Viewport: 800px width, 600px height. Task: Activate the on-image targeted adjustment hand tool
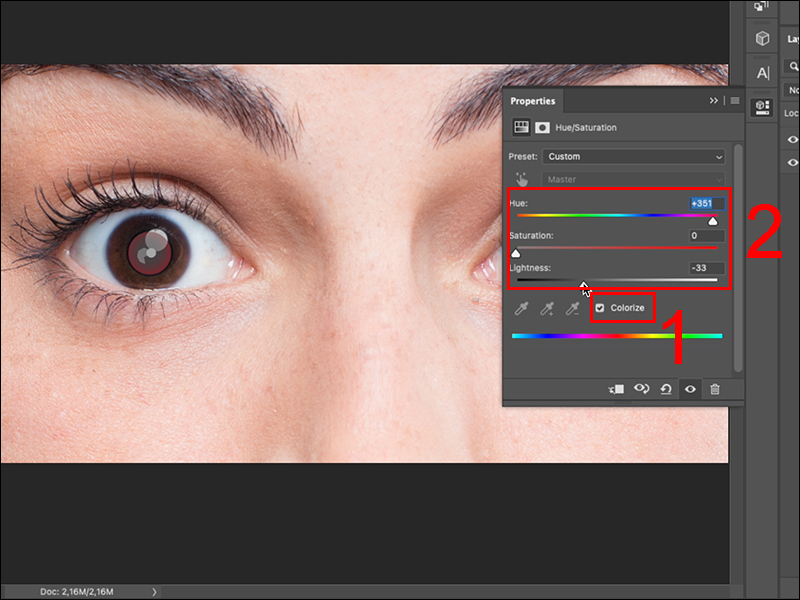521,179
